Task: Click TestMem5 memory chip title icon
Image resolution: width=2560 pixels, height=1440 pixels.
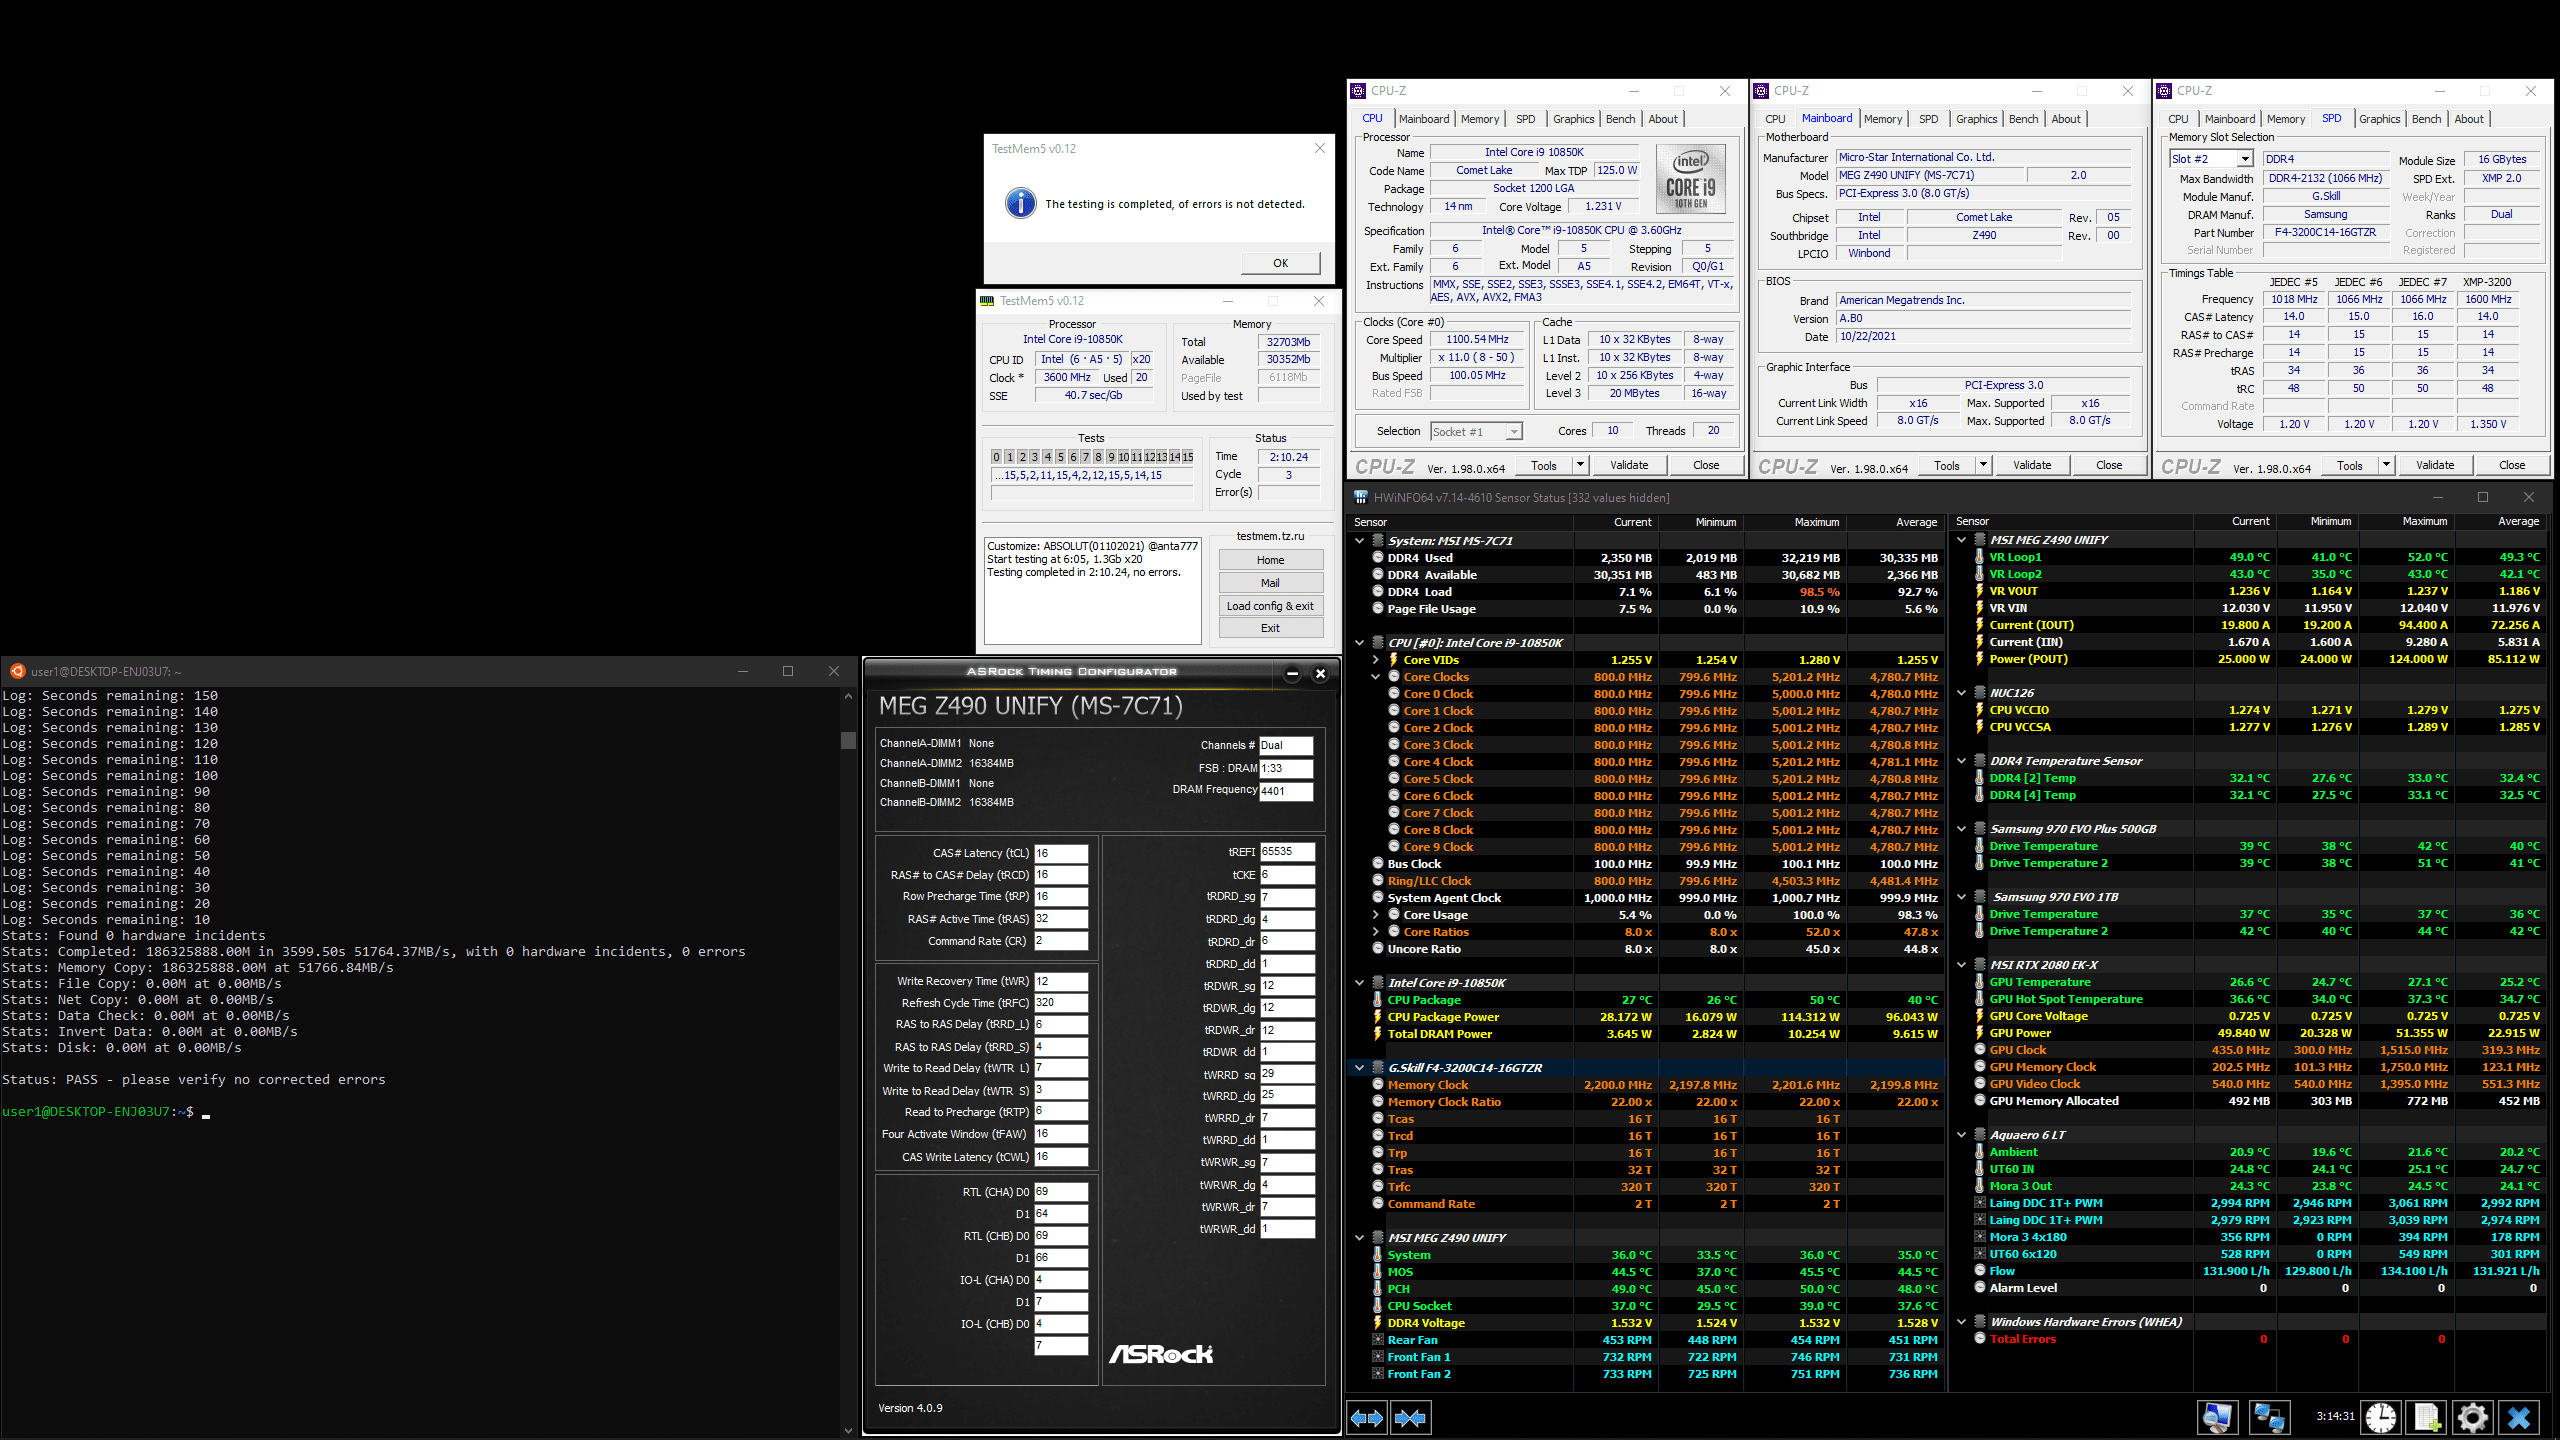Action: coord(987,300)
